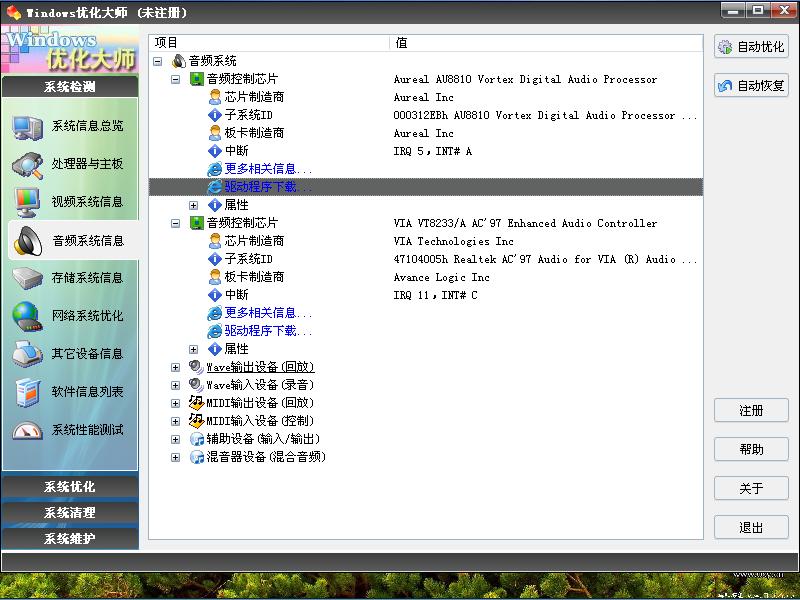Switch to 系统清理 section
Image resolution: width=800 pixels, height=600 pixels.
[70, 512]
